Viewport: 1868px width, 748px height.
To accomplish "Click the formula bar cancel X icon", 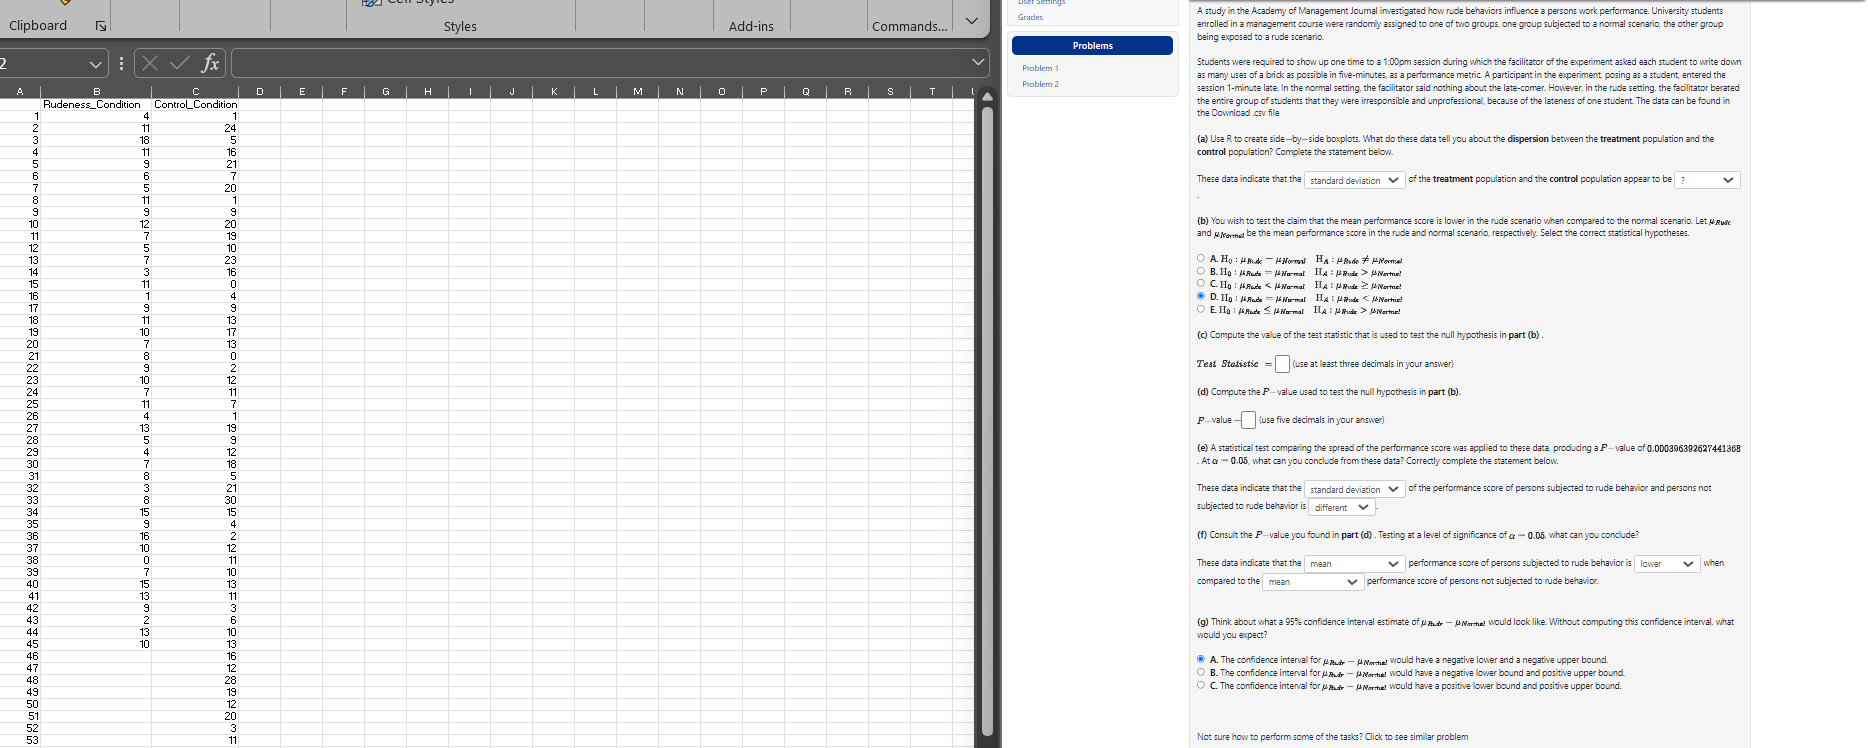I will (150, 63).
